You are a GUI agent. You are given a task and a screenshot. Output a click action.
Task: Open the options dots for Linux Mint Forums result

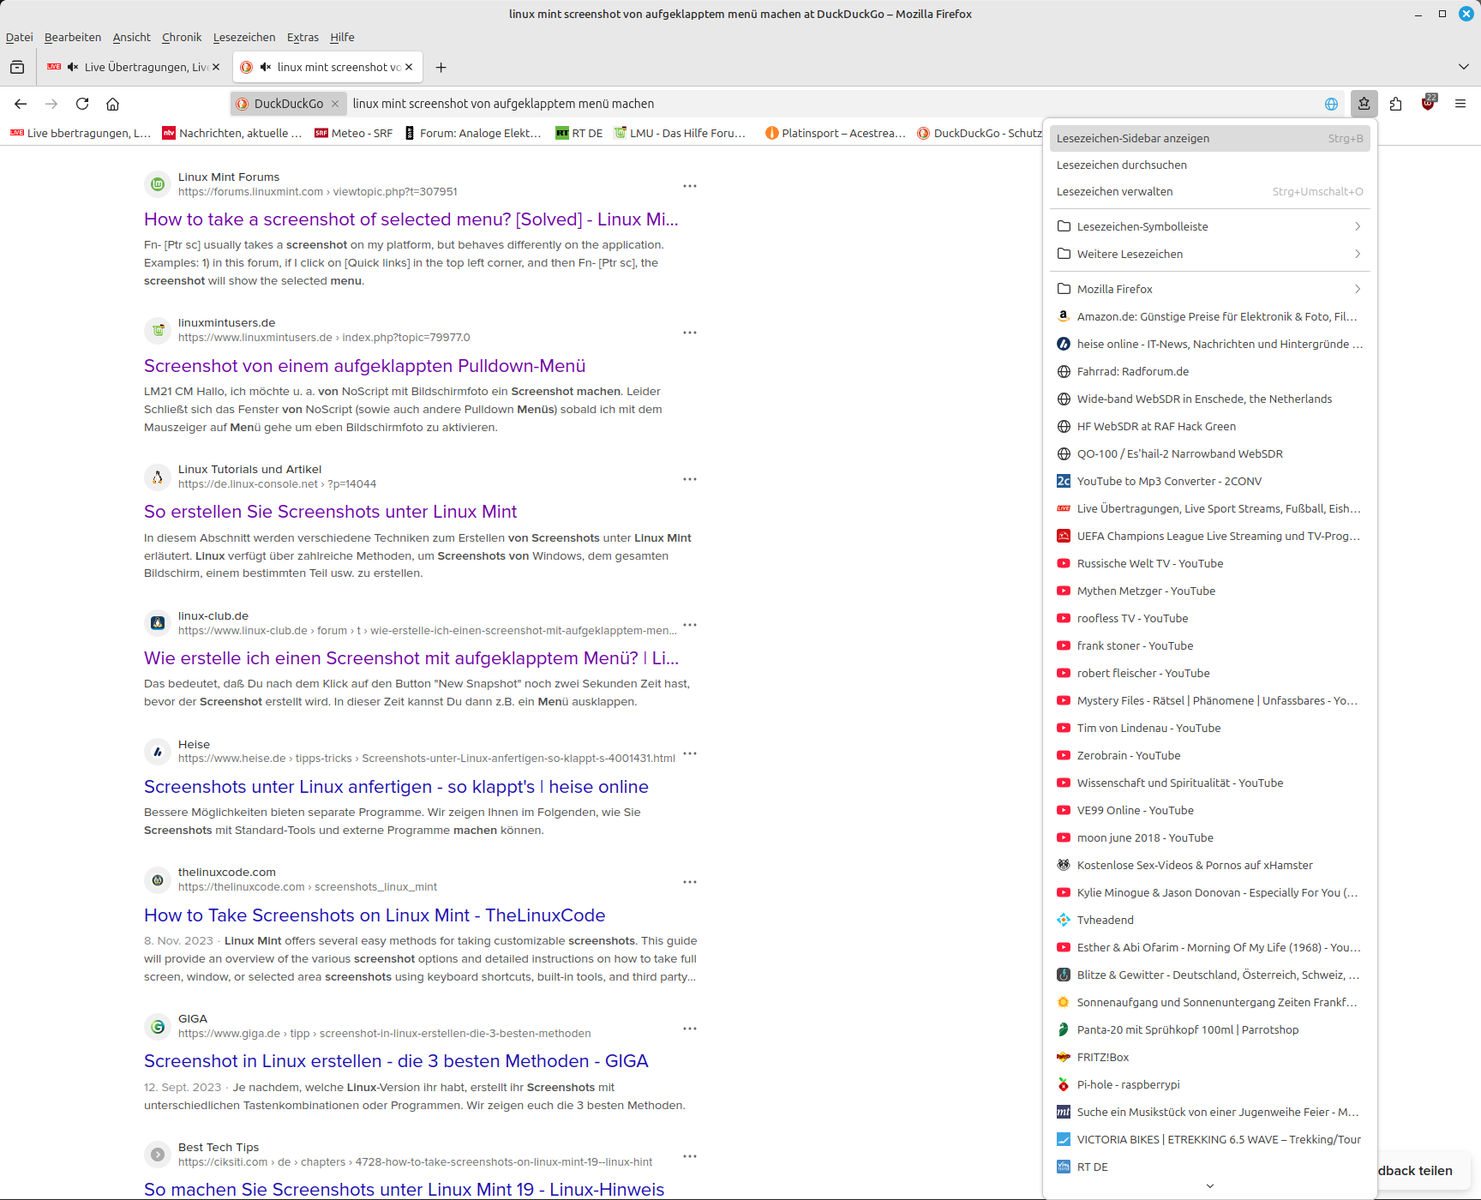[x=690, y=186]
